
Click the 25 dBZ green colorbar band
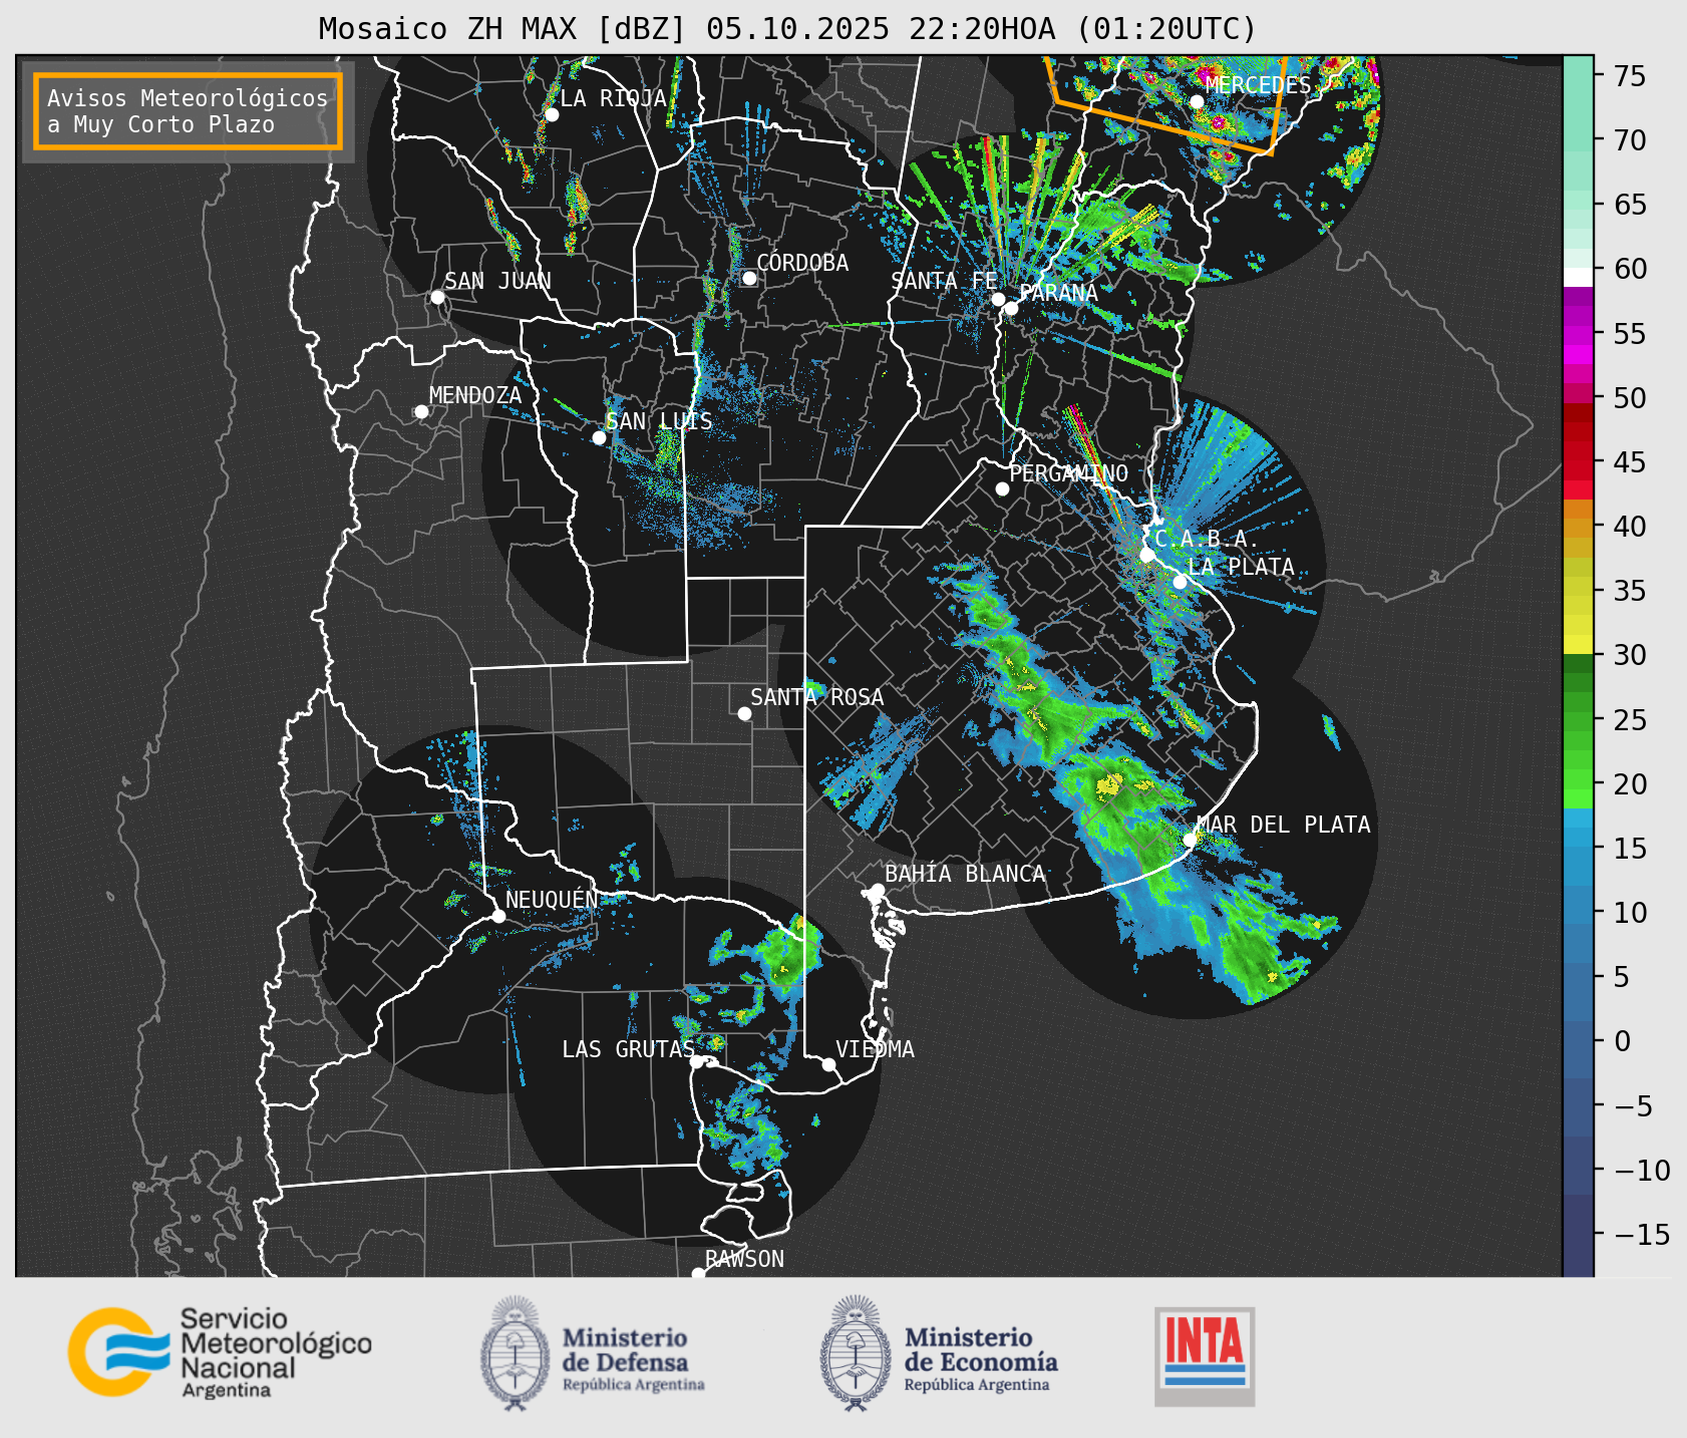tap(1578, 720)
